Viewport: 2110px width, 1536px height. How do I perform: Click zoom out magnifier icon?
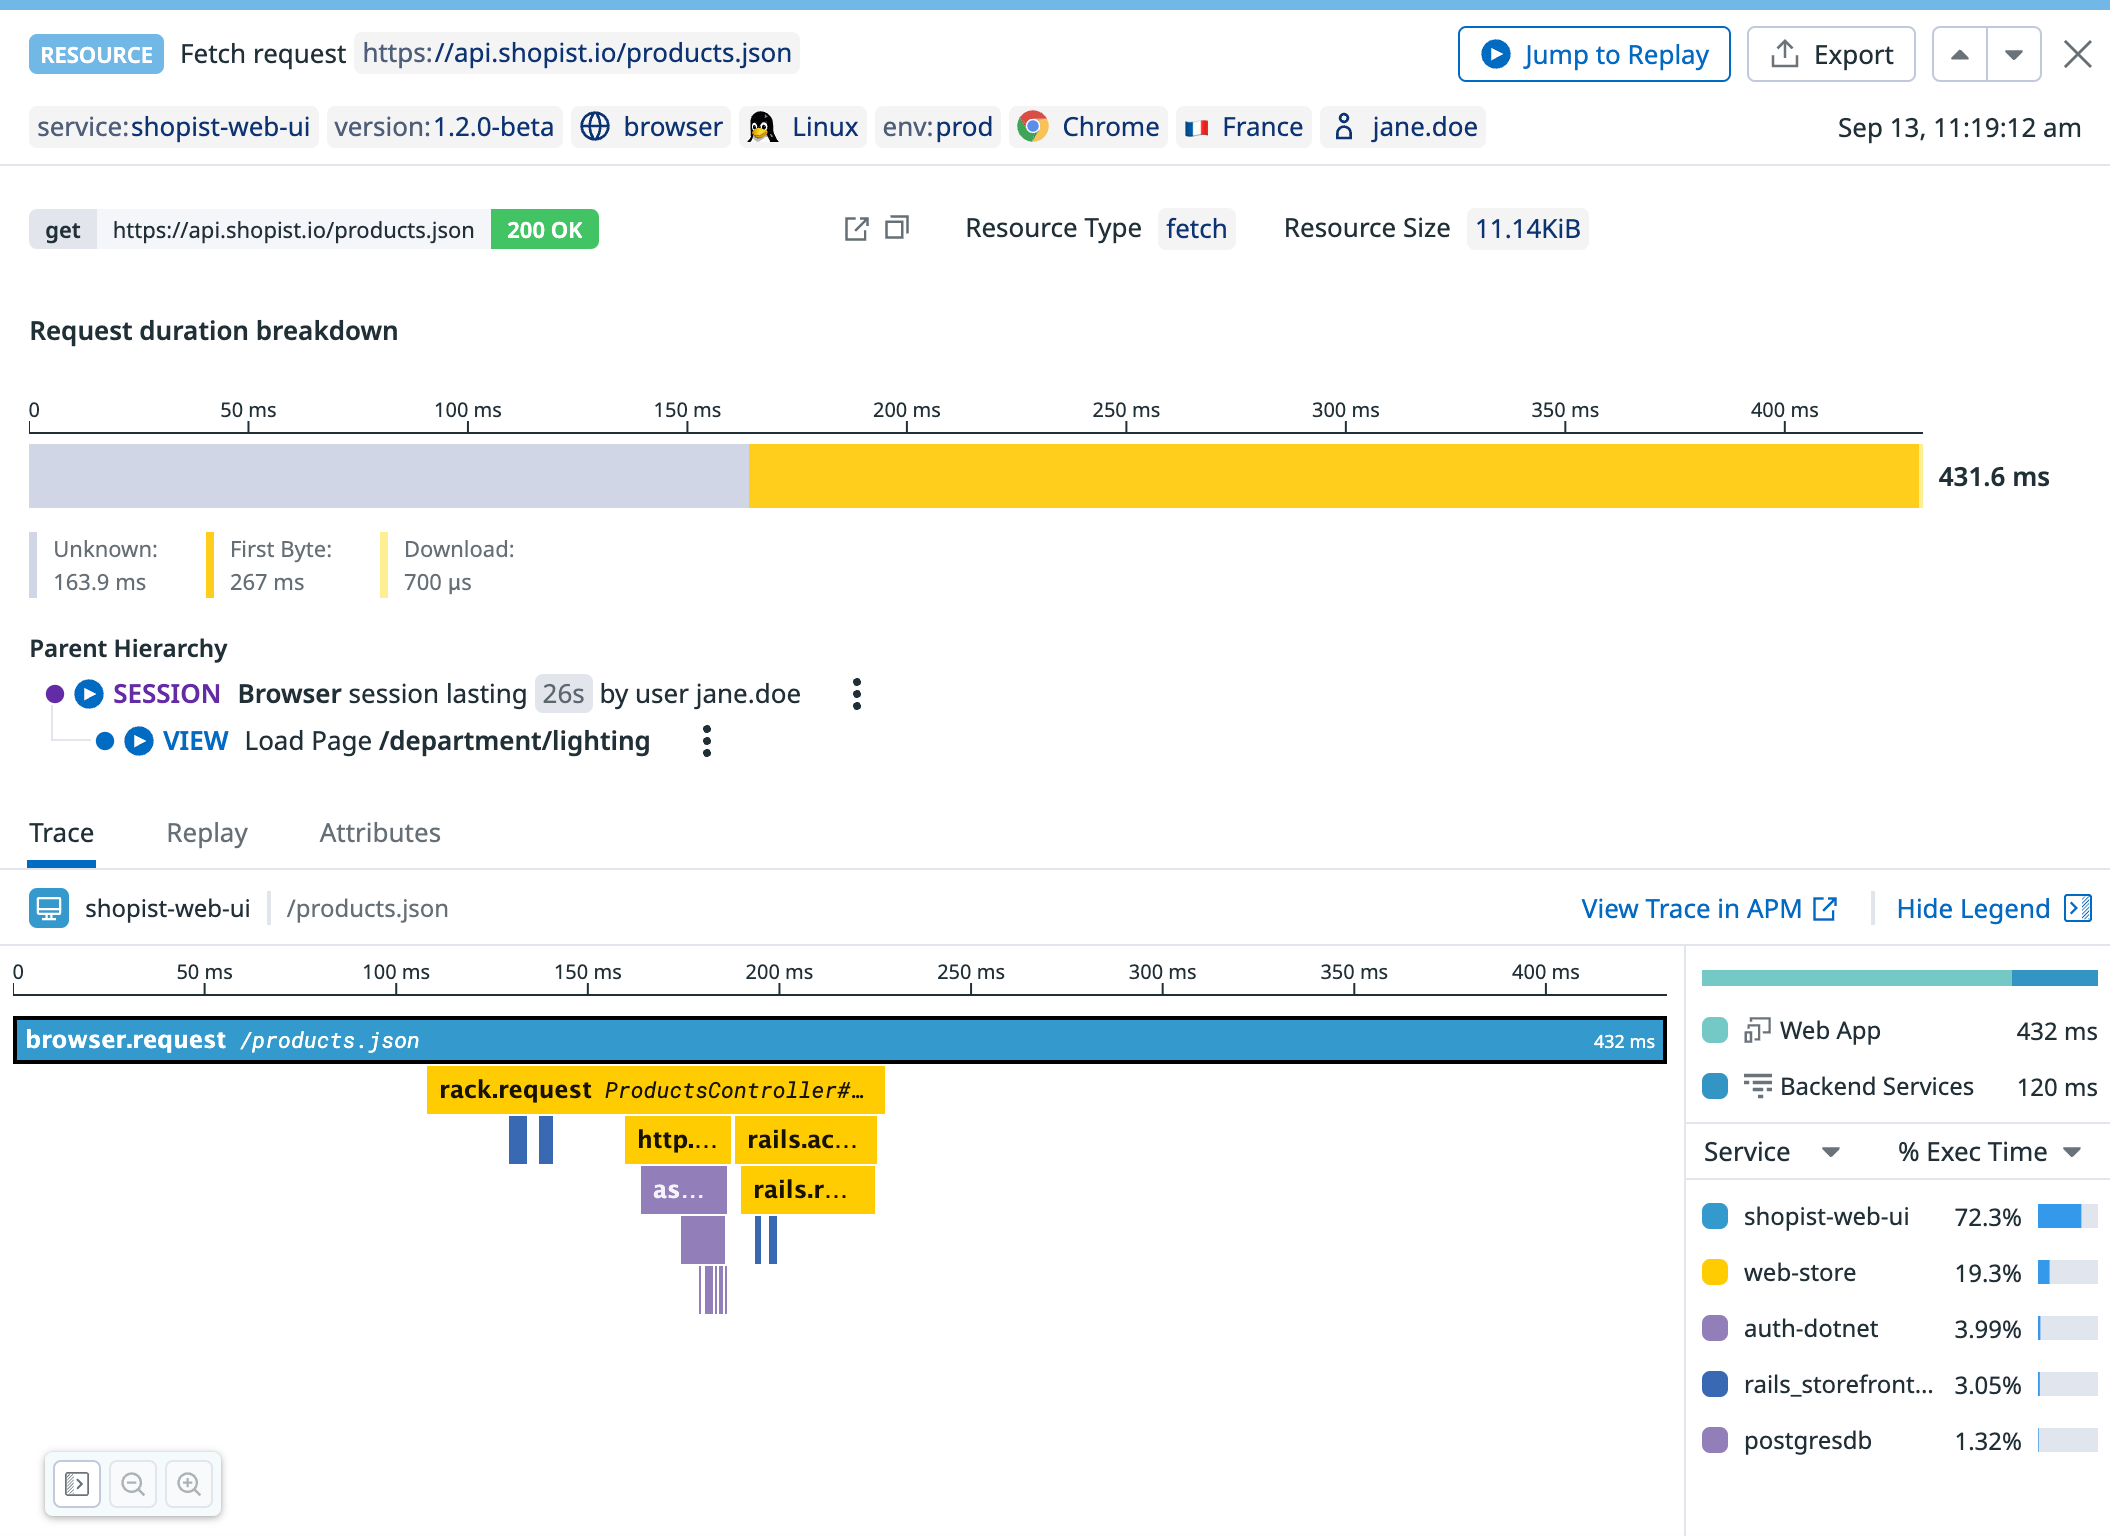tap(133, 1484)
